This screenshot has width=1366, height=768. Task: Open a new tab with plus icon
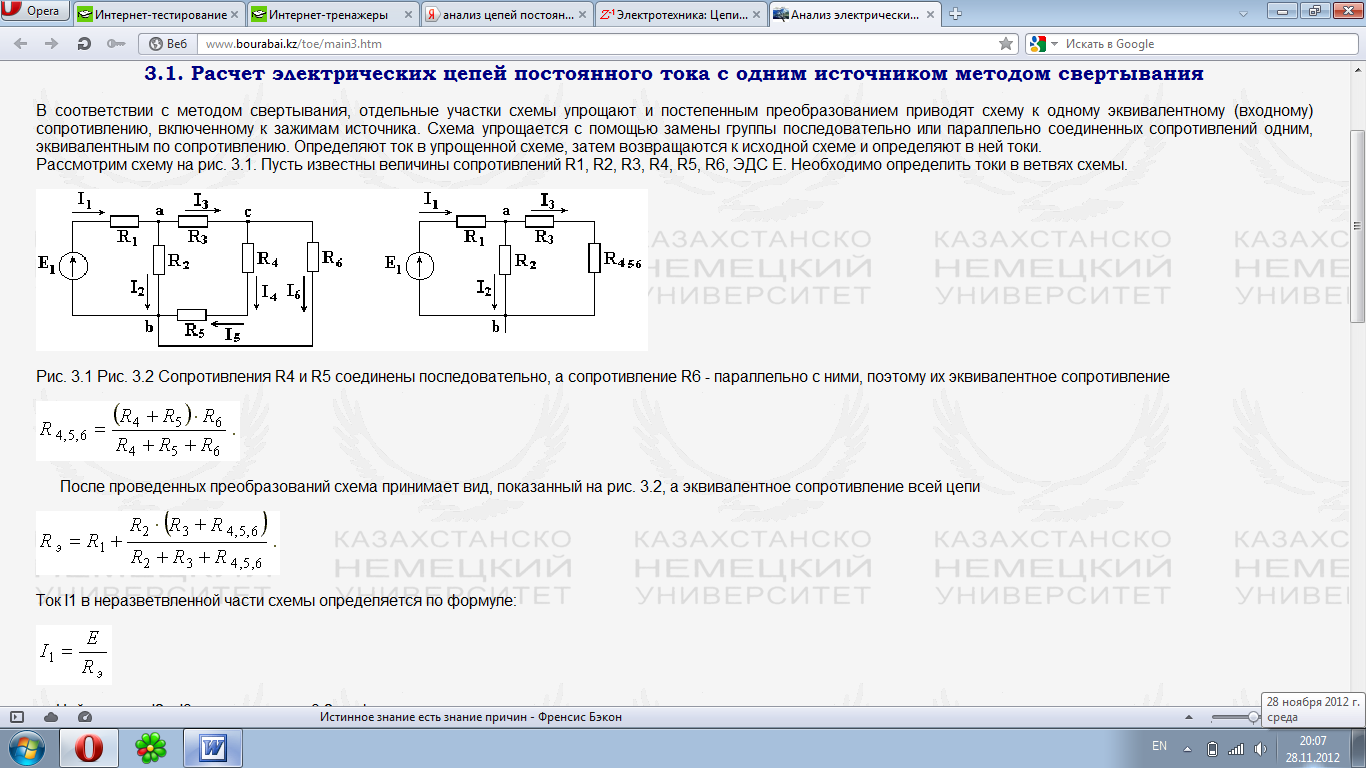tap(955, 14)
